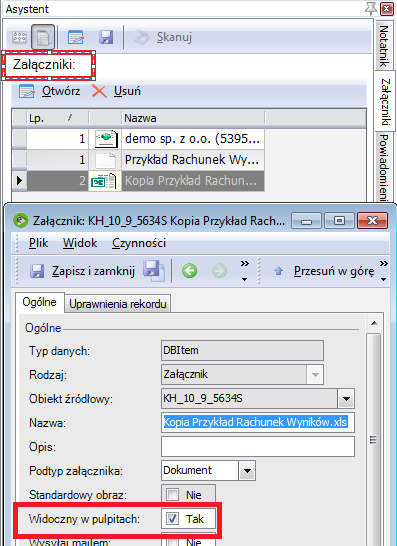Toggle the Wysyłaj mailem checkbox
The height and width of the screenshot is (546, 397).
[172, 542]
